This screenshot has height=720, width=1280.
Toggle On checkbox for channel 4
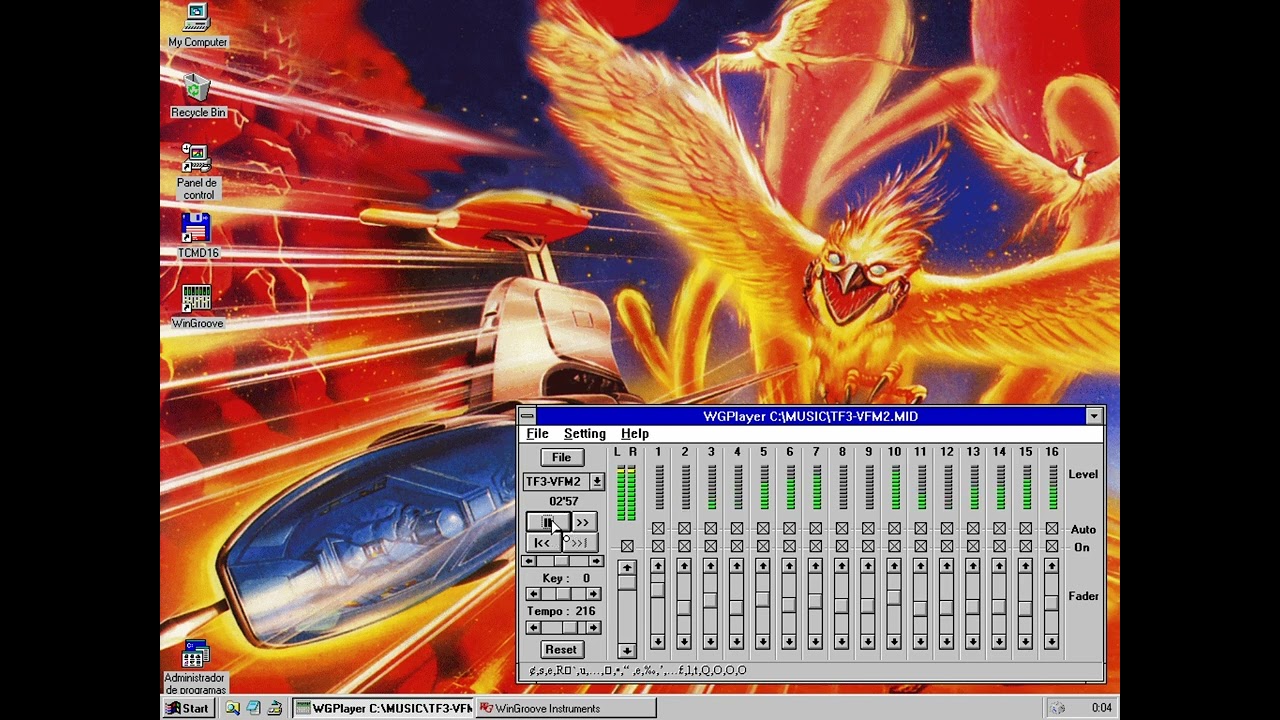pyautogui.click(x=736, y=546)
